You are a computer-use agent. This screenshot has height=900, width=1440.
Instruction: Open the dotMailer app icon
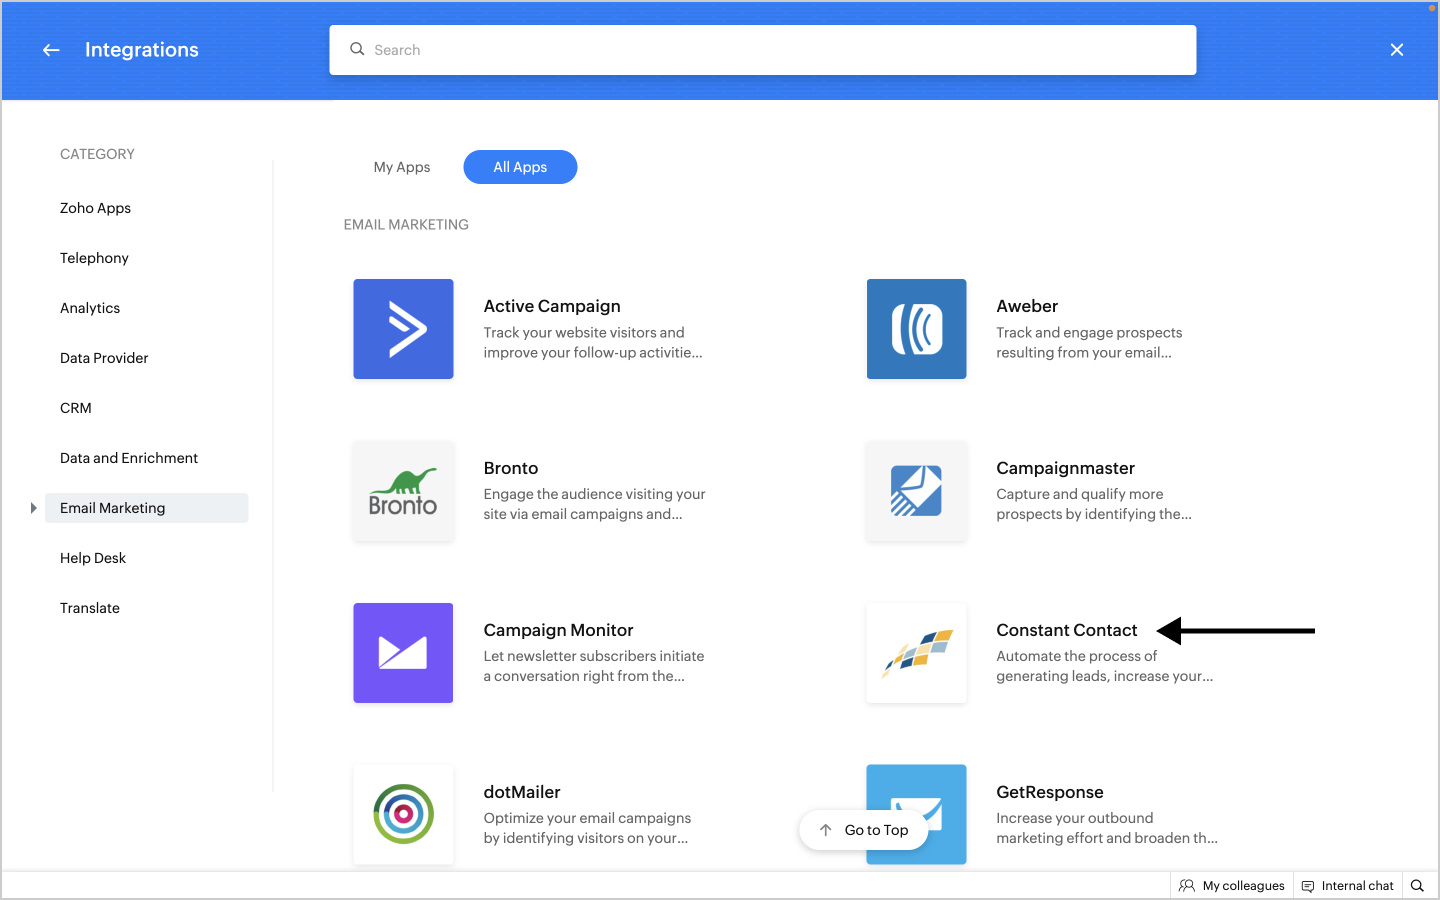pos(403,814)
